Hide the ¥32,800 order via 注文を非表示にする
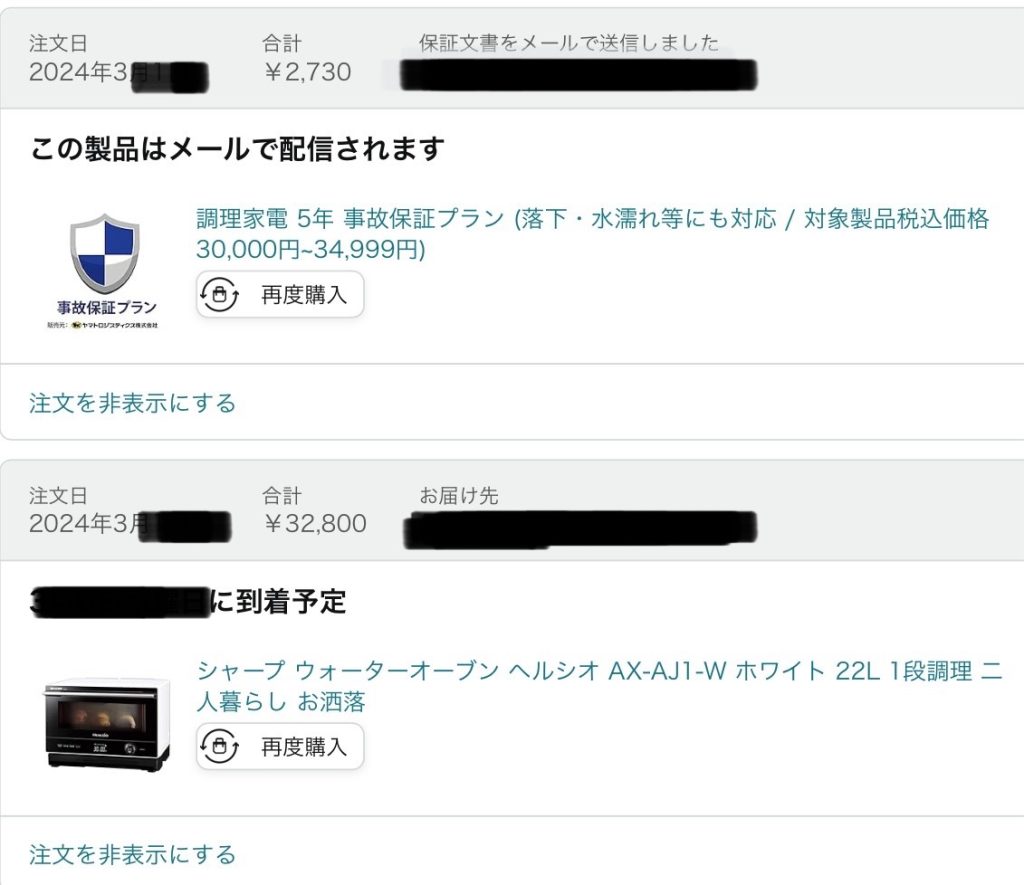This screenshot has width=1024, height=885. click(x=132, y=855)
